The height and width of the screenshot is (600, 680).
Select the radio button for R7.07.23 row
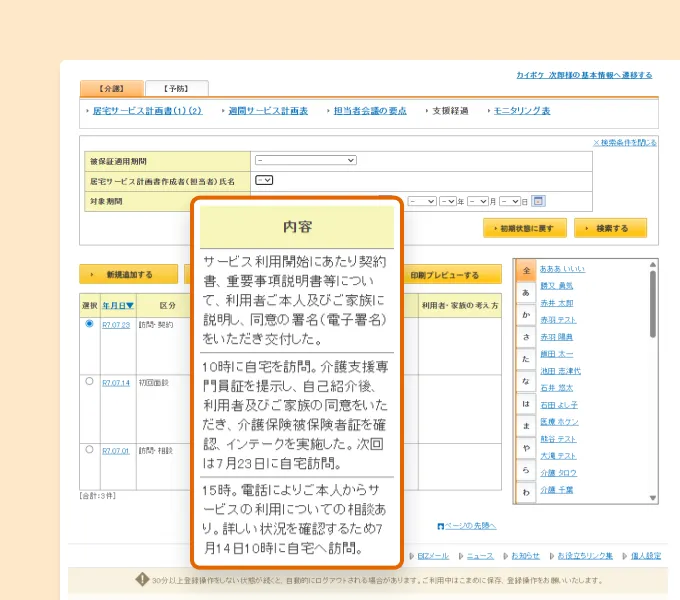pyautogui.click(x=89, y=323)
